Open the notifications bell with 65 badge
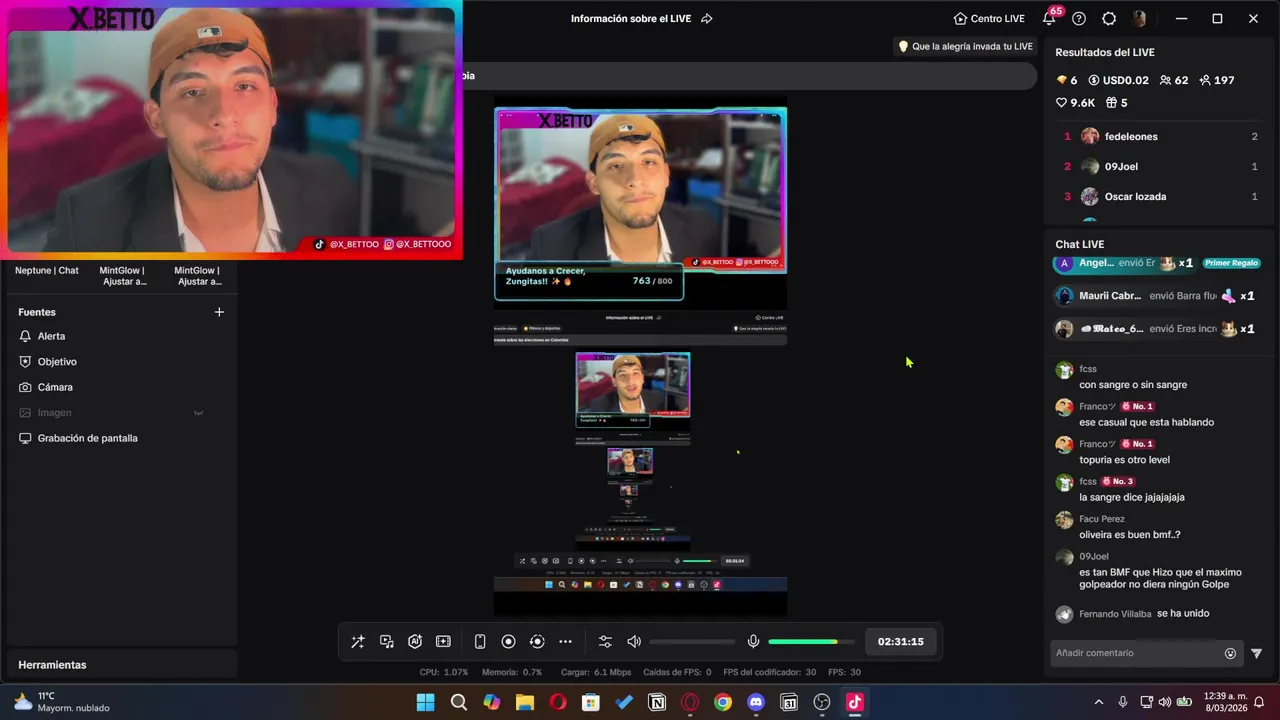Screen dimensions: 1280x720 [x=1049, y=18]
